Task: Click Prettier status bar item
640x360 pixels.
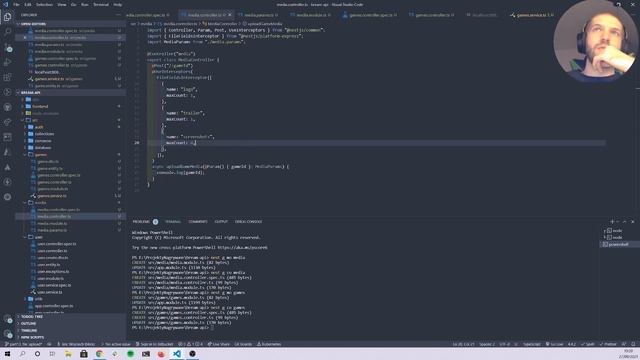Action: [x=608, y=344]
